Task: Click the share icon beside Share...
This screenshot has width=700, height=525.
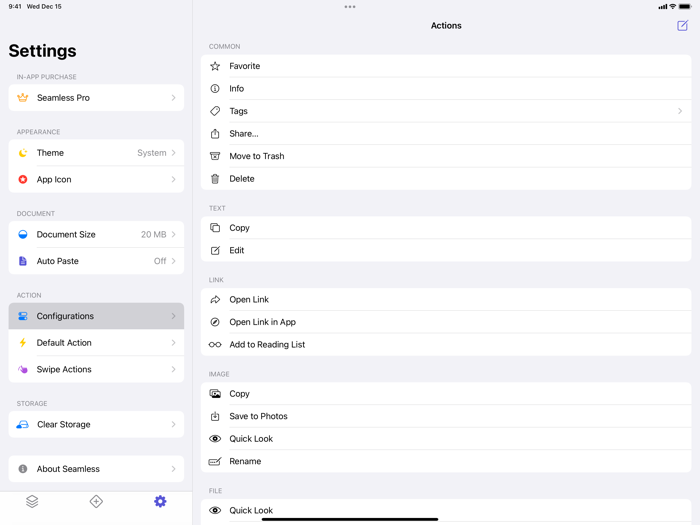Action: click(x=215, y=133)
